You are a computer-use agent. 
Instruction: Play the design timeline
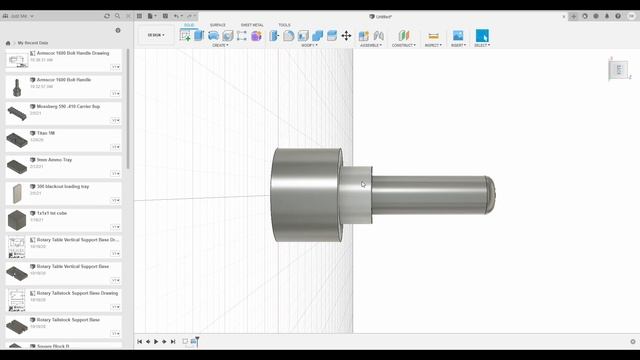156,342
